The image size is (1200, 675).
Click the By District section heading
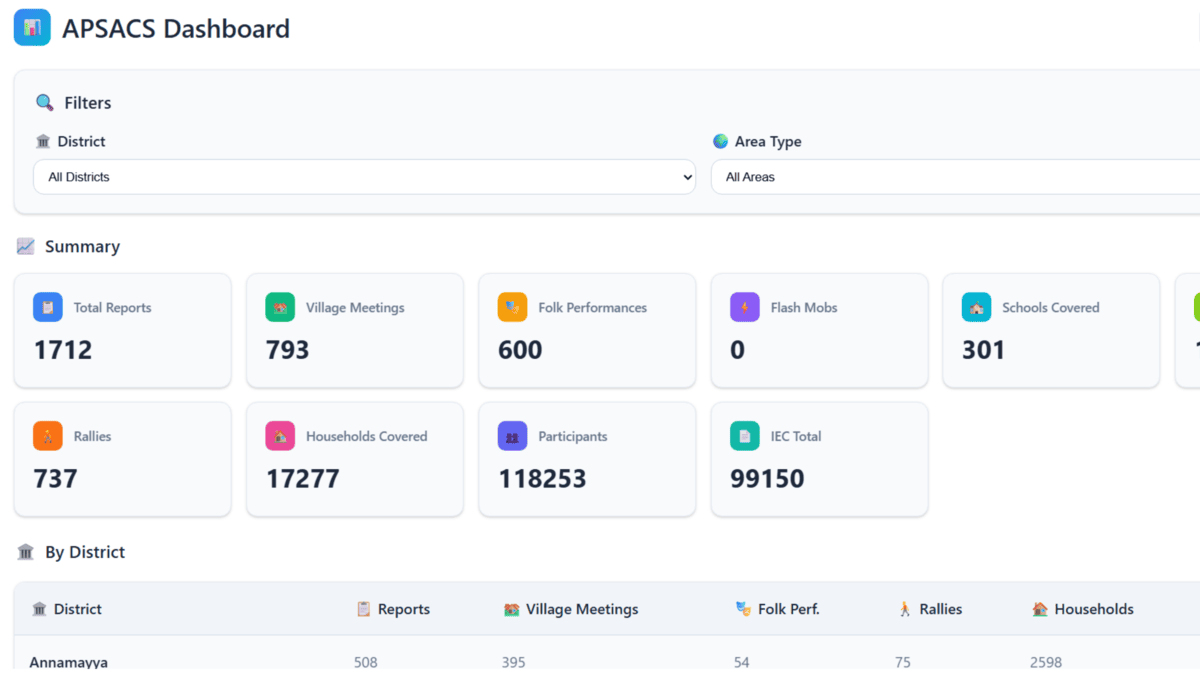70,551
